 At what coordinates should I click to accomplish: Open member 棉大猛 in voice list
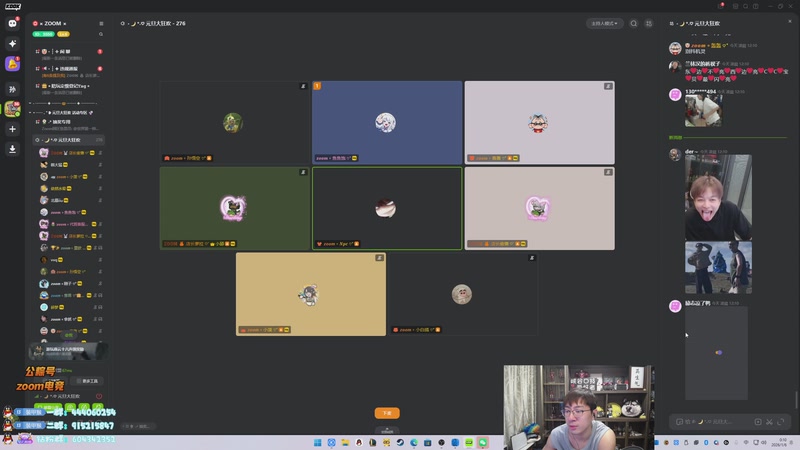pos(69,165)
